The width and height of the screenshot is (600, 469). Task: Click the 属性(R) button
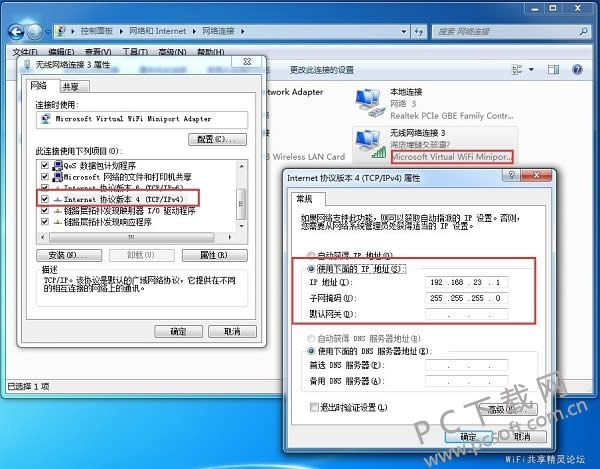[215, 255]
